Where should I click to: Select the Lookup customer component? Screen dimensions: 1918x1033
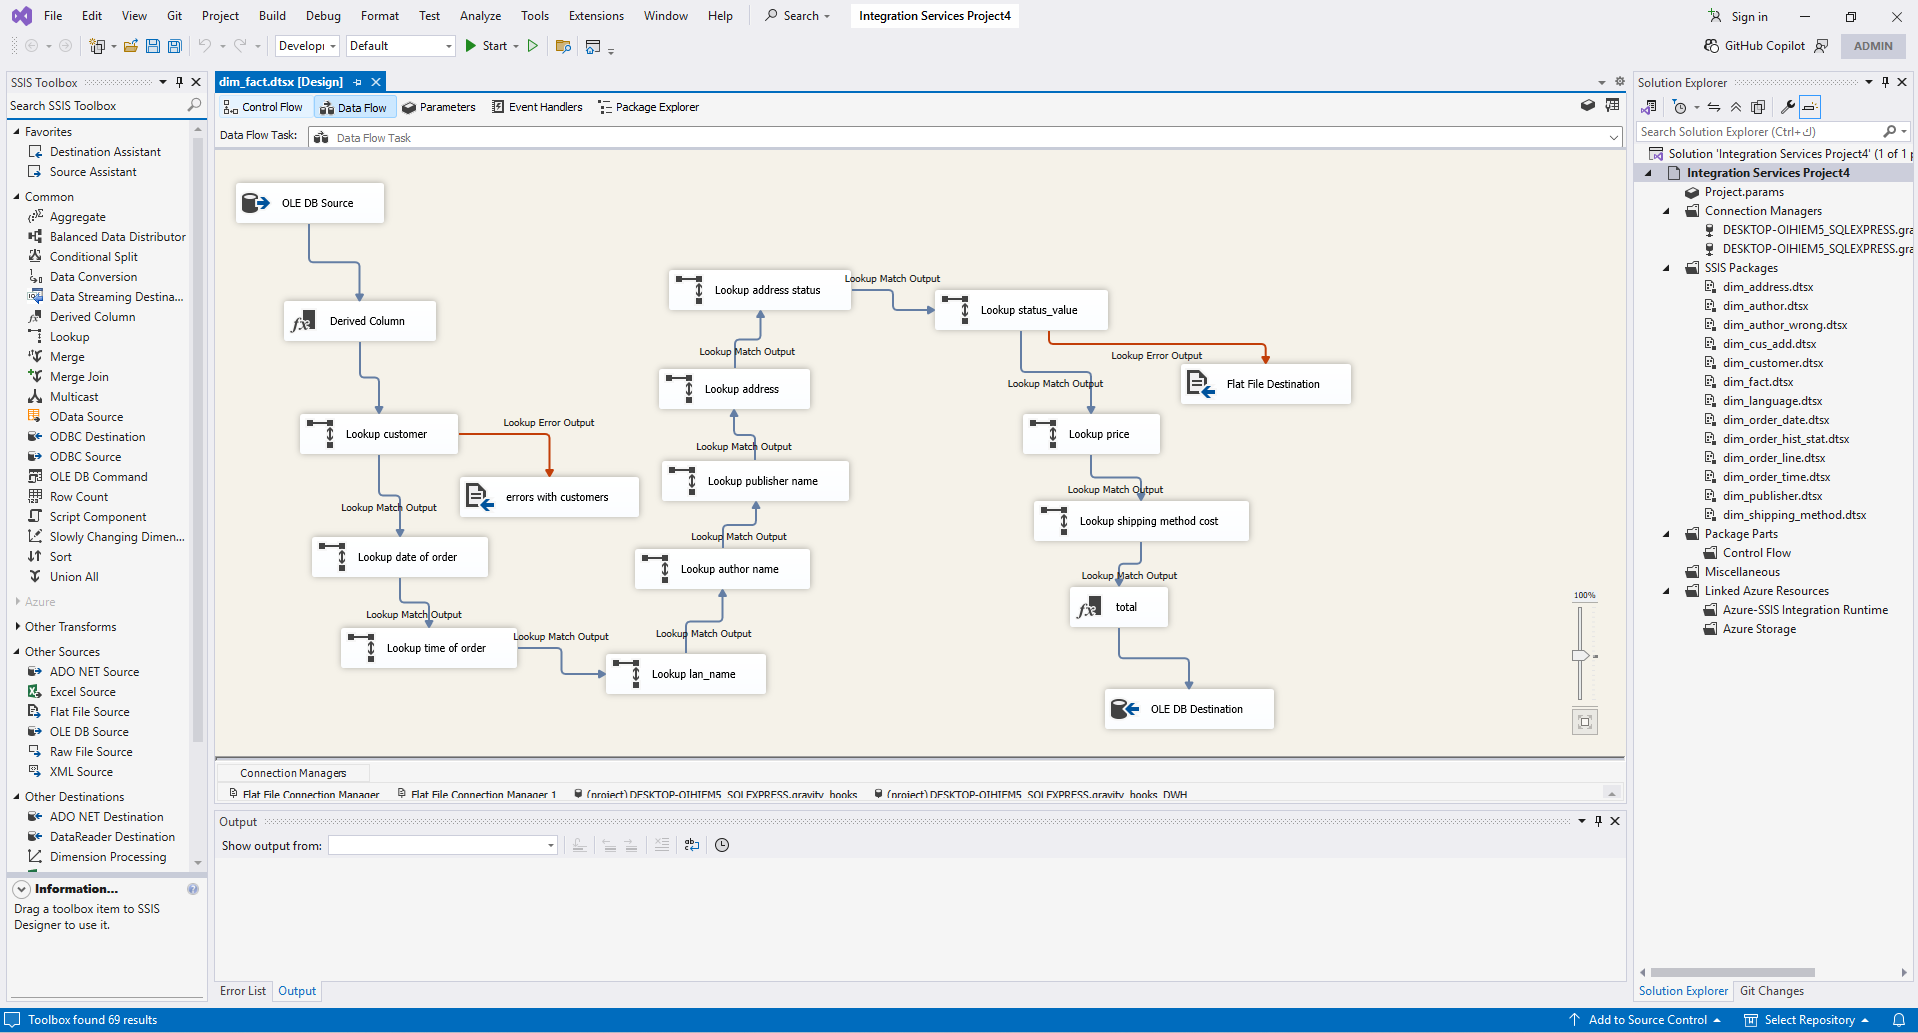[379, 434]
